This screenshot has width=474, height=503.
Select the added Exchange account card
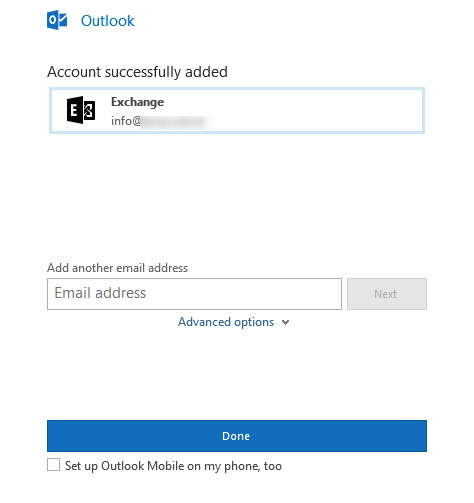[237, 110]
